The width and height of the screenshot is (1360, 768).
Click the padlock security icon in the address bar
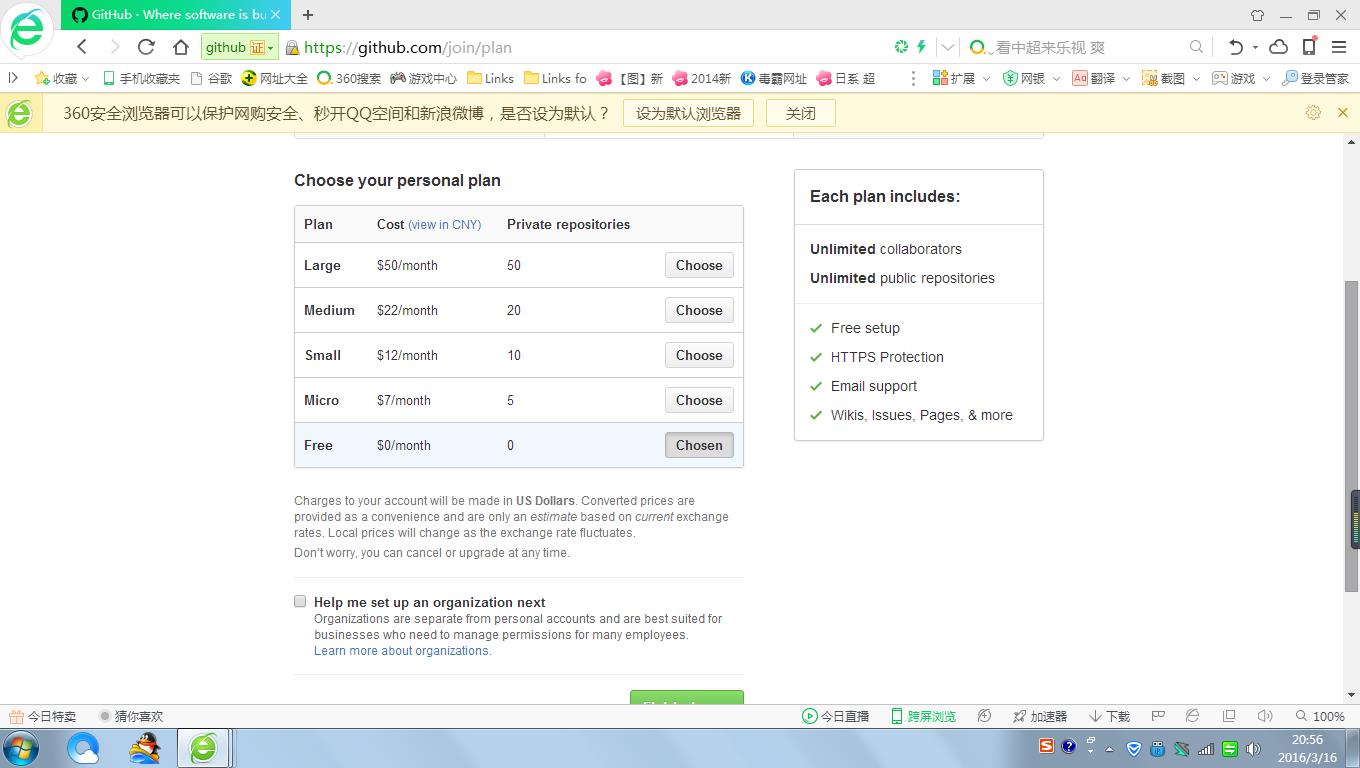point(292,47)
